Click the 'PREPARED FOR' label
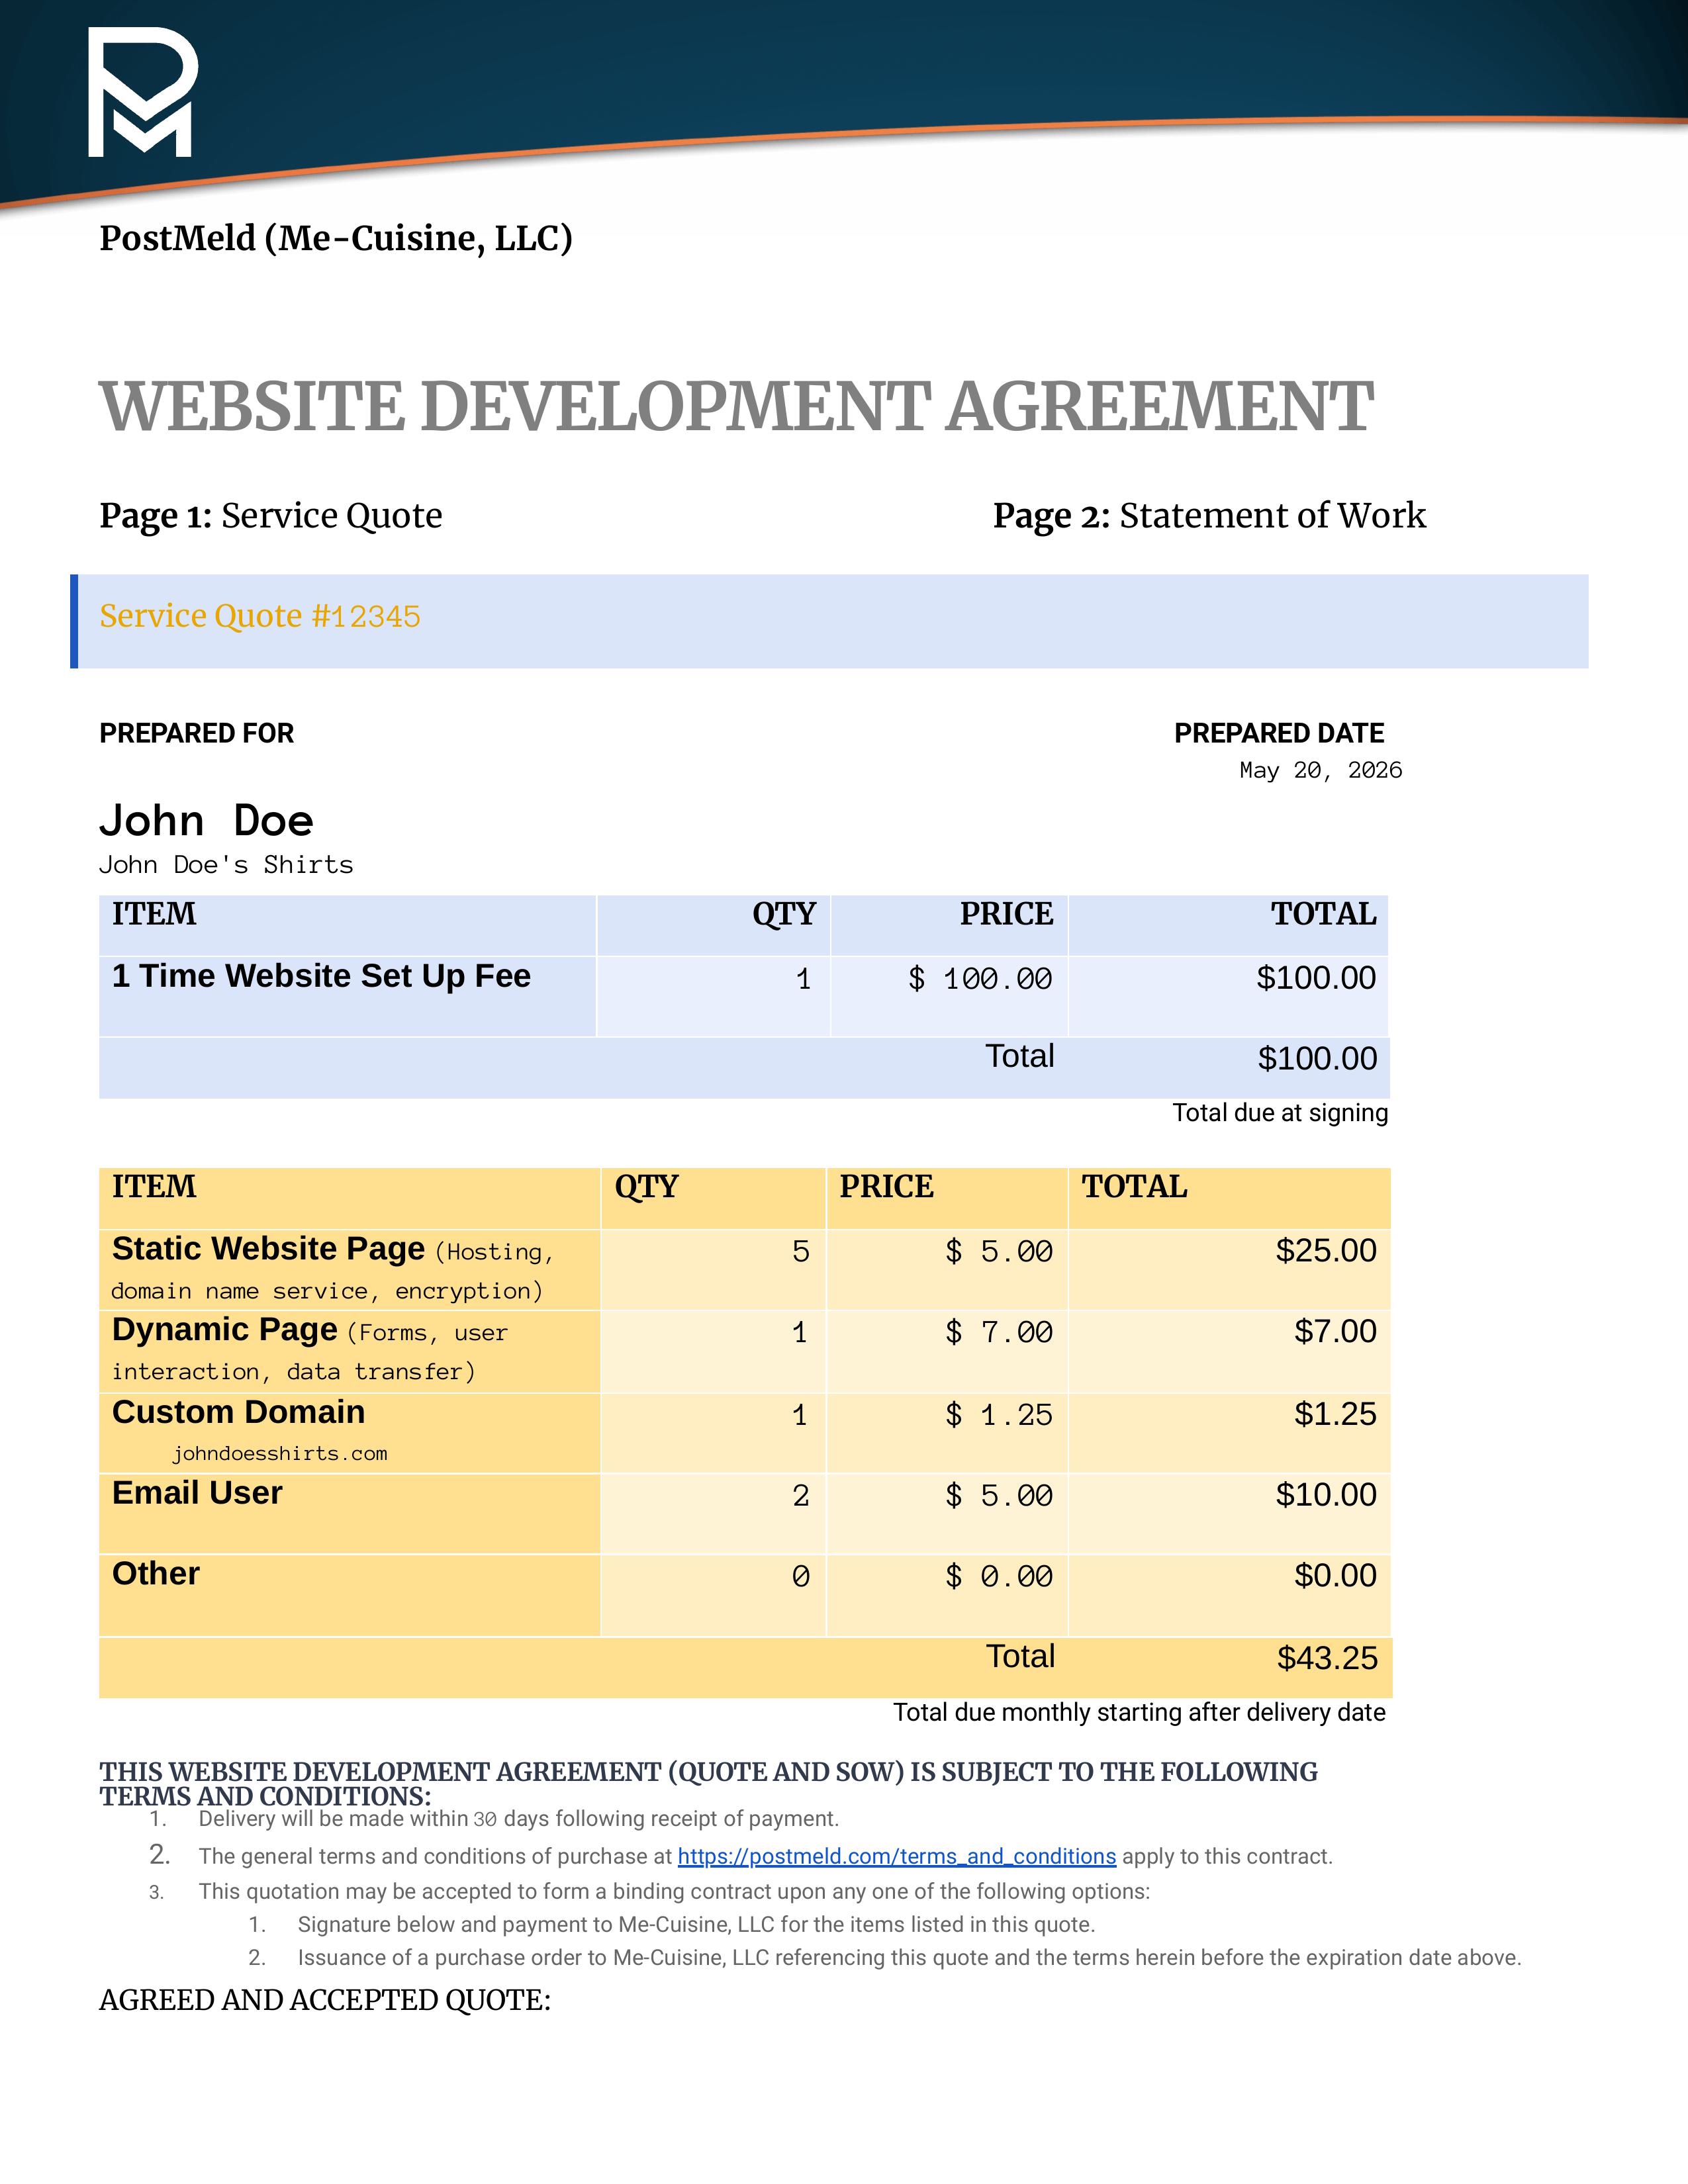 click(x=197, y=733)
